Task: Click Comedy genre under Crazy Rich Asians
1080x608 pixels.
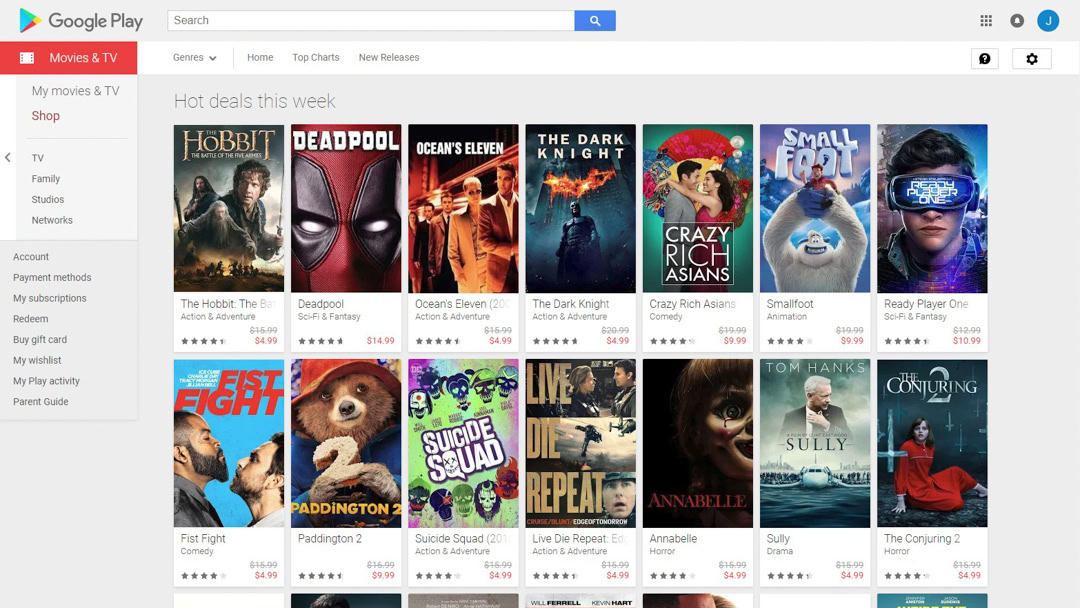Action: tap(665, 317)
